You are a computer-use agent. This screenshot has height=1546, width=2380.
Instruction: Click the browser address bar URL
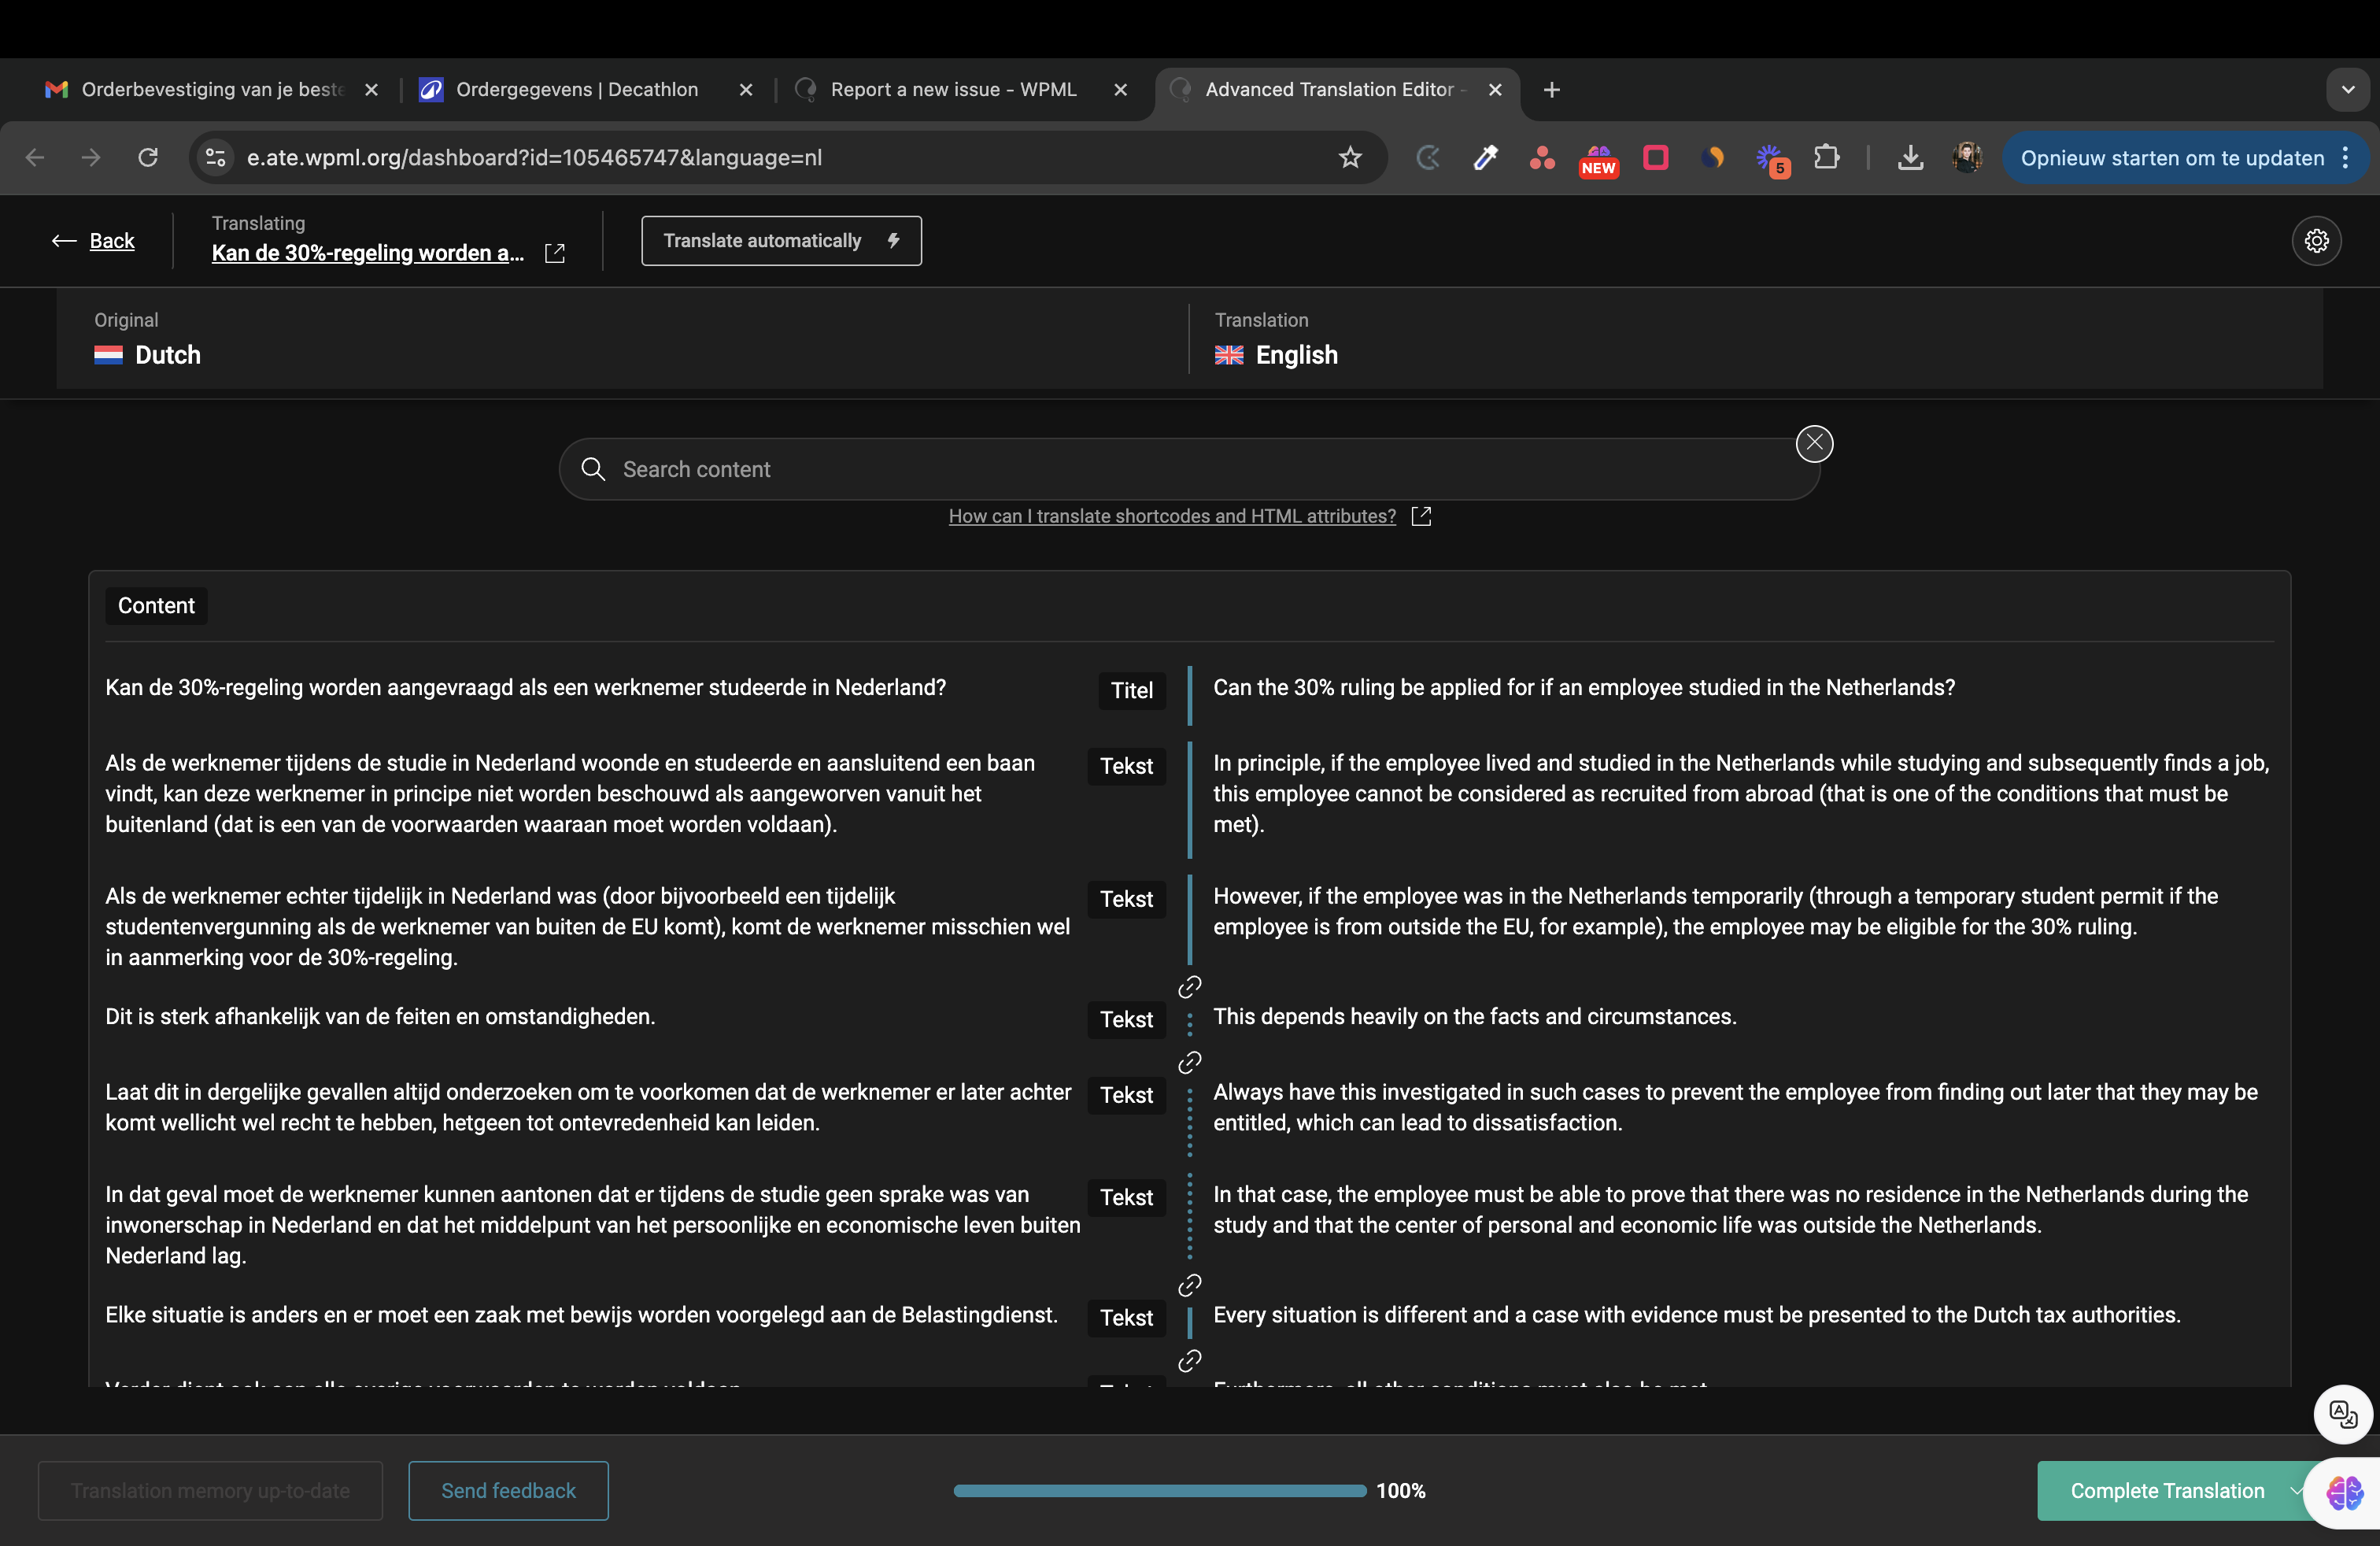coord(534,157)
